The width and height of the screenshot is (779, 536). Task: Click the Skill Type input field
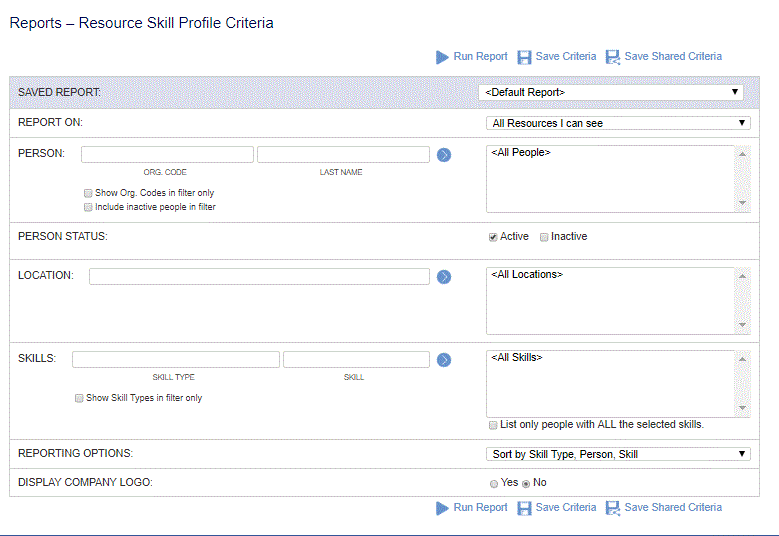coord(176,359)
